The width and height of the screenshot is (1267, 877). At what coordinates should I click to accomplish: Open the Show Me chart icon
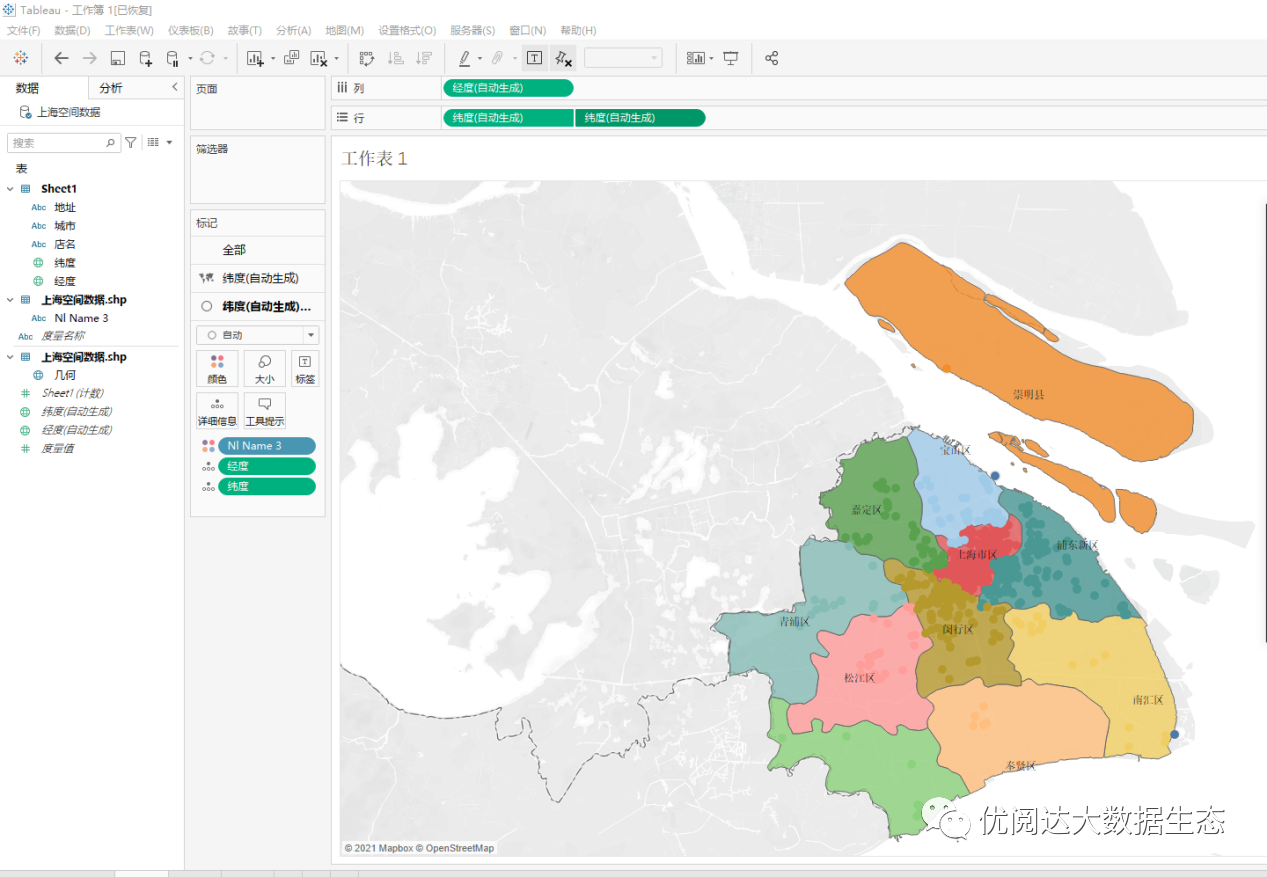[x=695, y=58]
